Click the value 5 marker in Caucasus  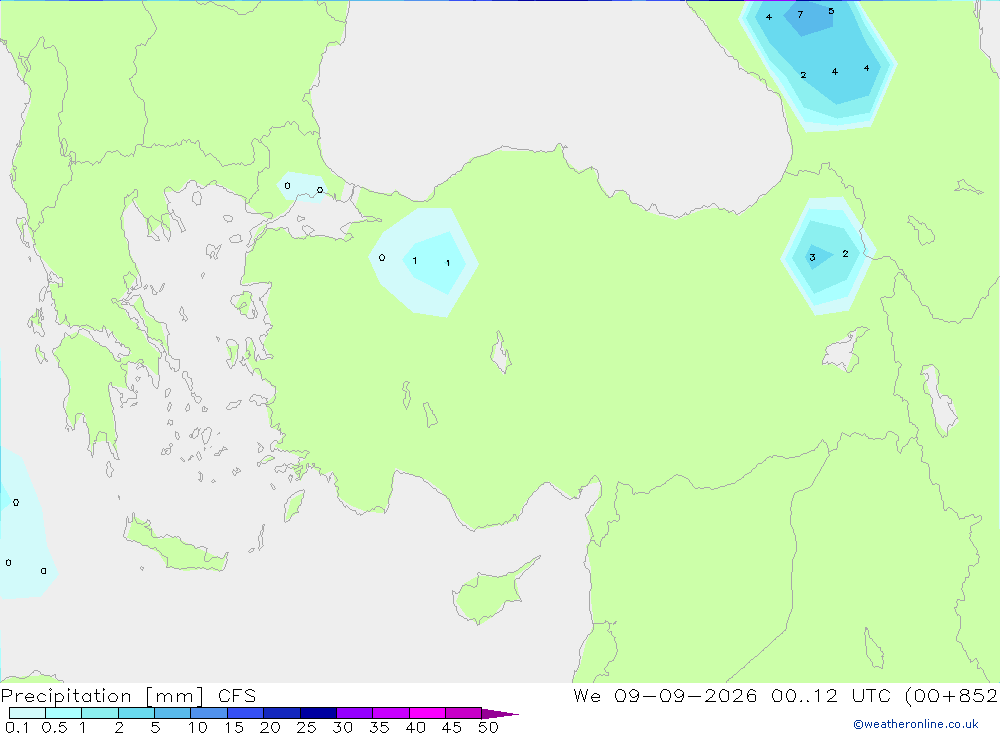click(x=831, y=11)
